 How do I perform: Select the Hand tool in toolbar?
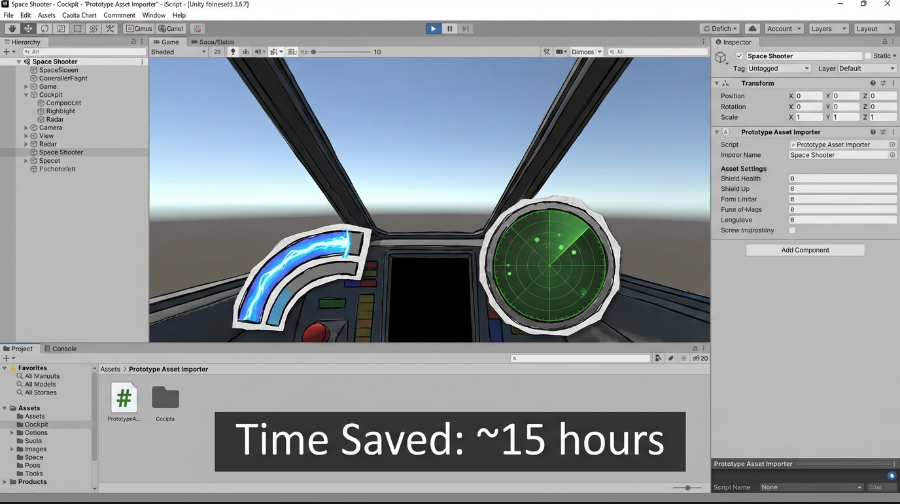[11, 28]
